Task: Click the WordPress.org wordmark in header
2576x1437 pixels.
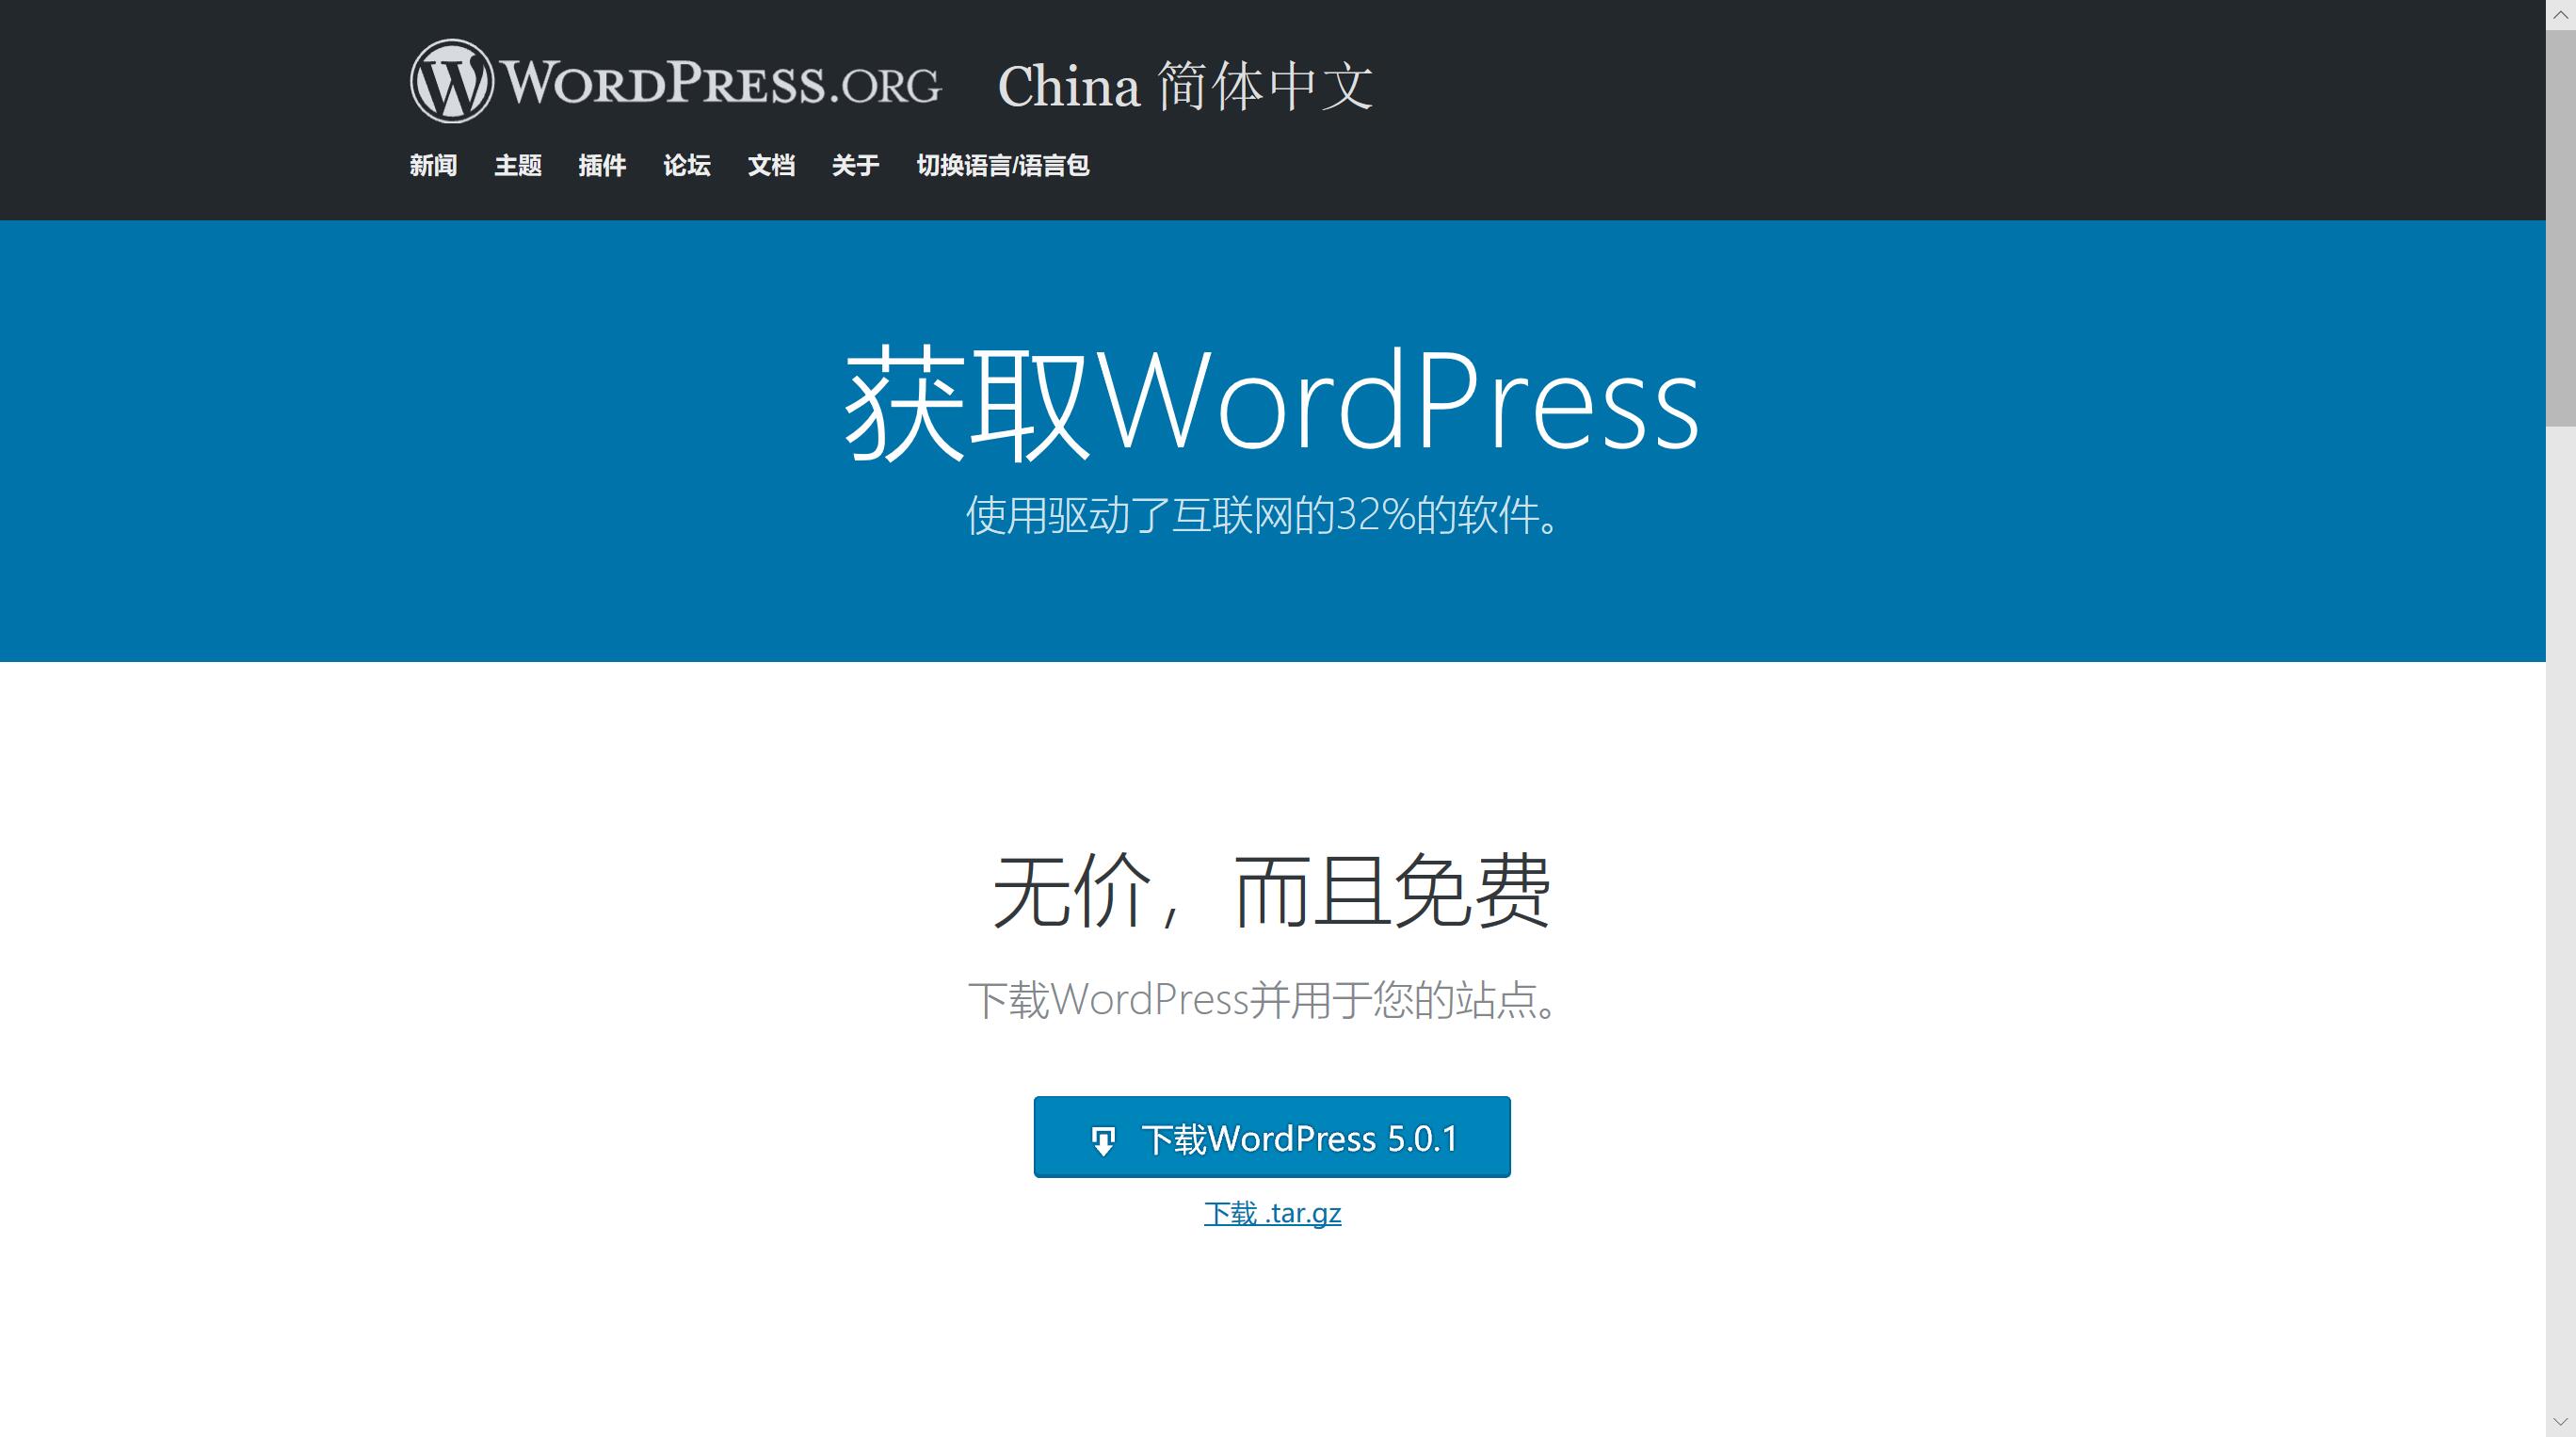Action: tap(720, 82)
